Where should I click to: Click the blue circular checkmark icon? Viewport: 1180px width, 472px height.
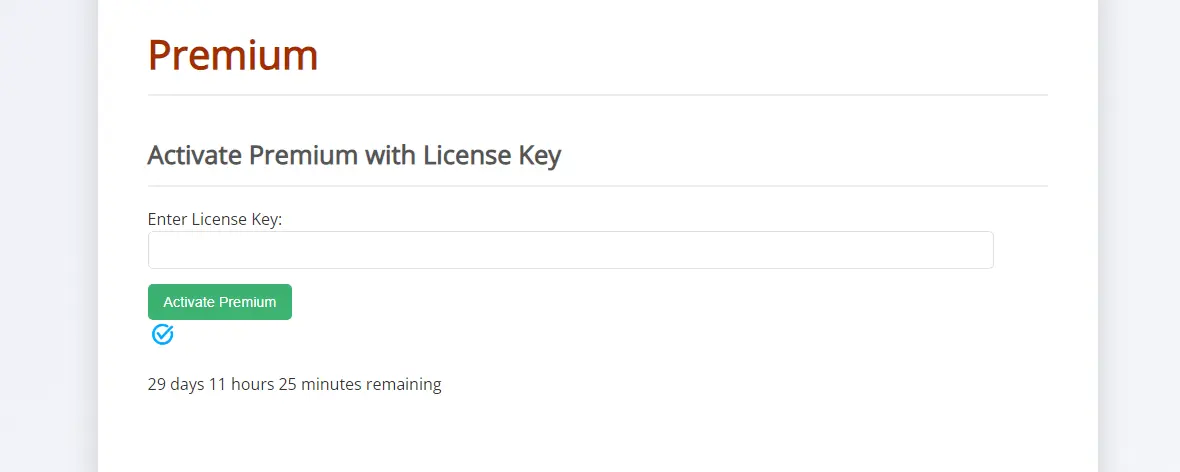click(163, 334)
